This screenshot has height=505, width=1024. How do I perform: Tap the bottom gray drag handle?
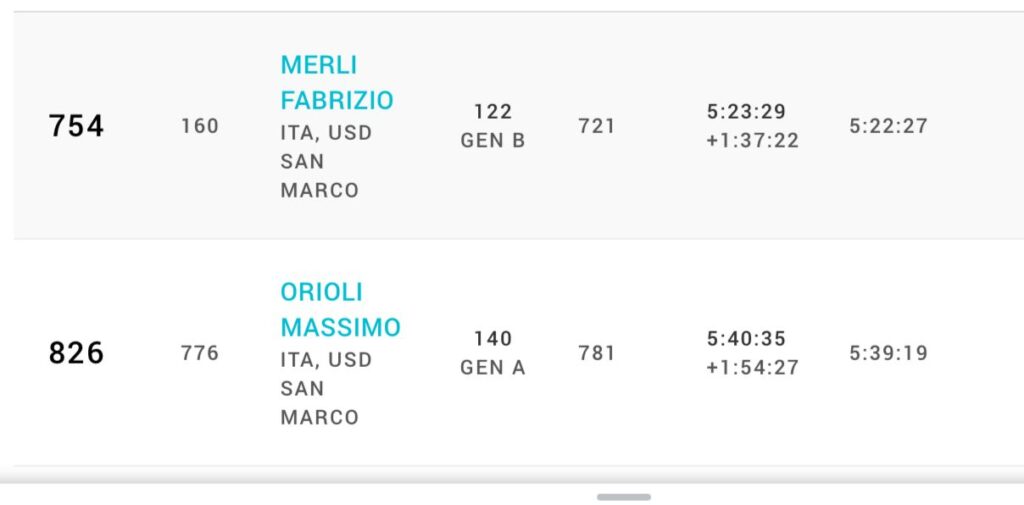pyautogui.click(x=624, y=497)
